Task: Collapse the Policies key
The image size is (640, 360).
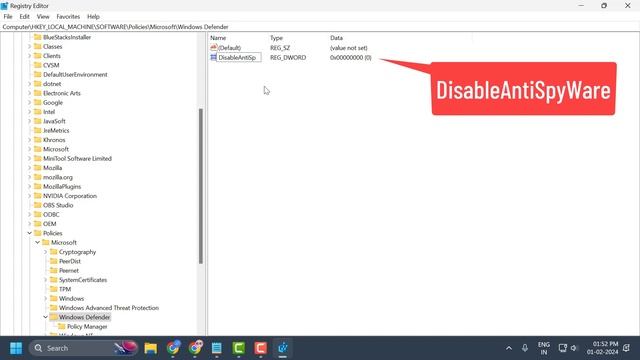Action: tap(29, 233)
